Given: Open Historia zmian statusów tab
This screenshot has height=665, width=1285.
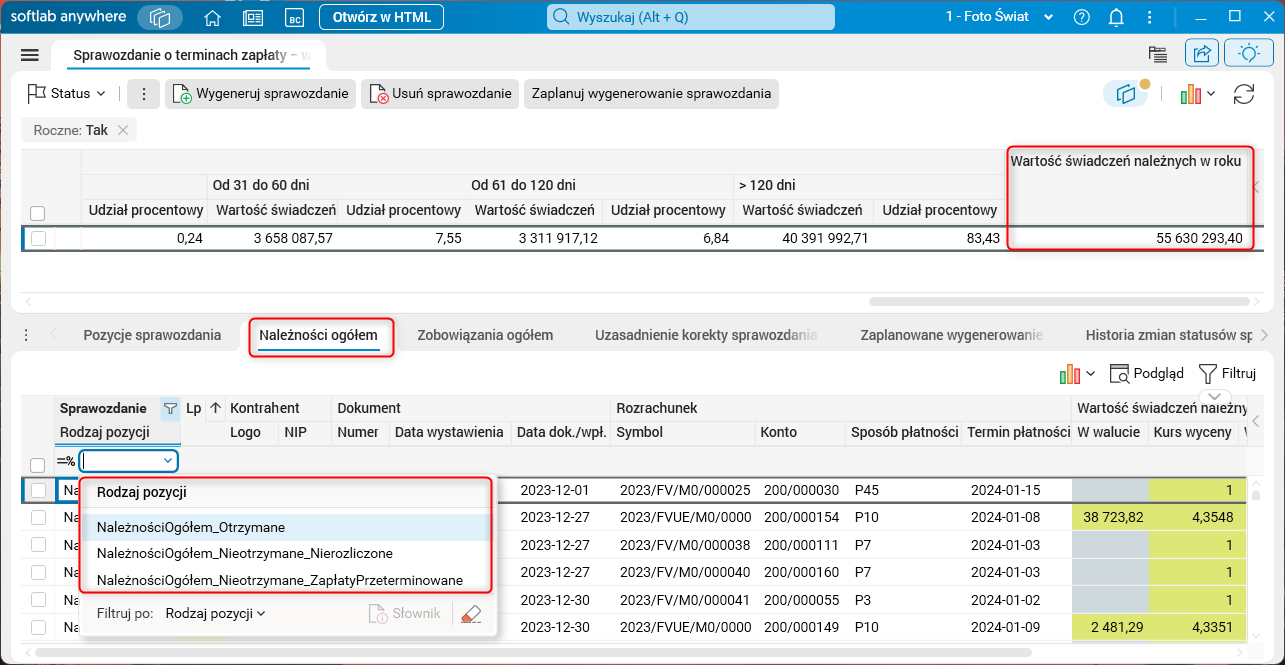Looking at the screenshot, I should pos(1170,335).
